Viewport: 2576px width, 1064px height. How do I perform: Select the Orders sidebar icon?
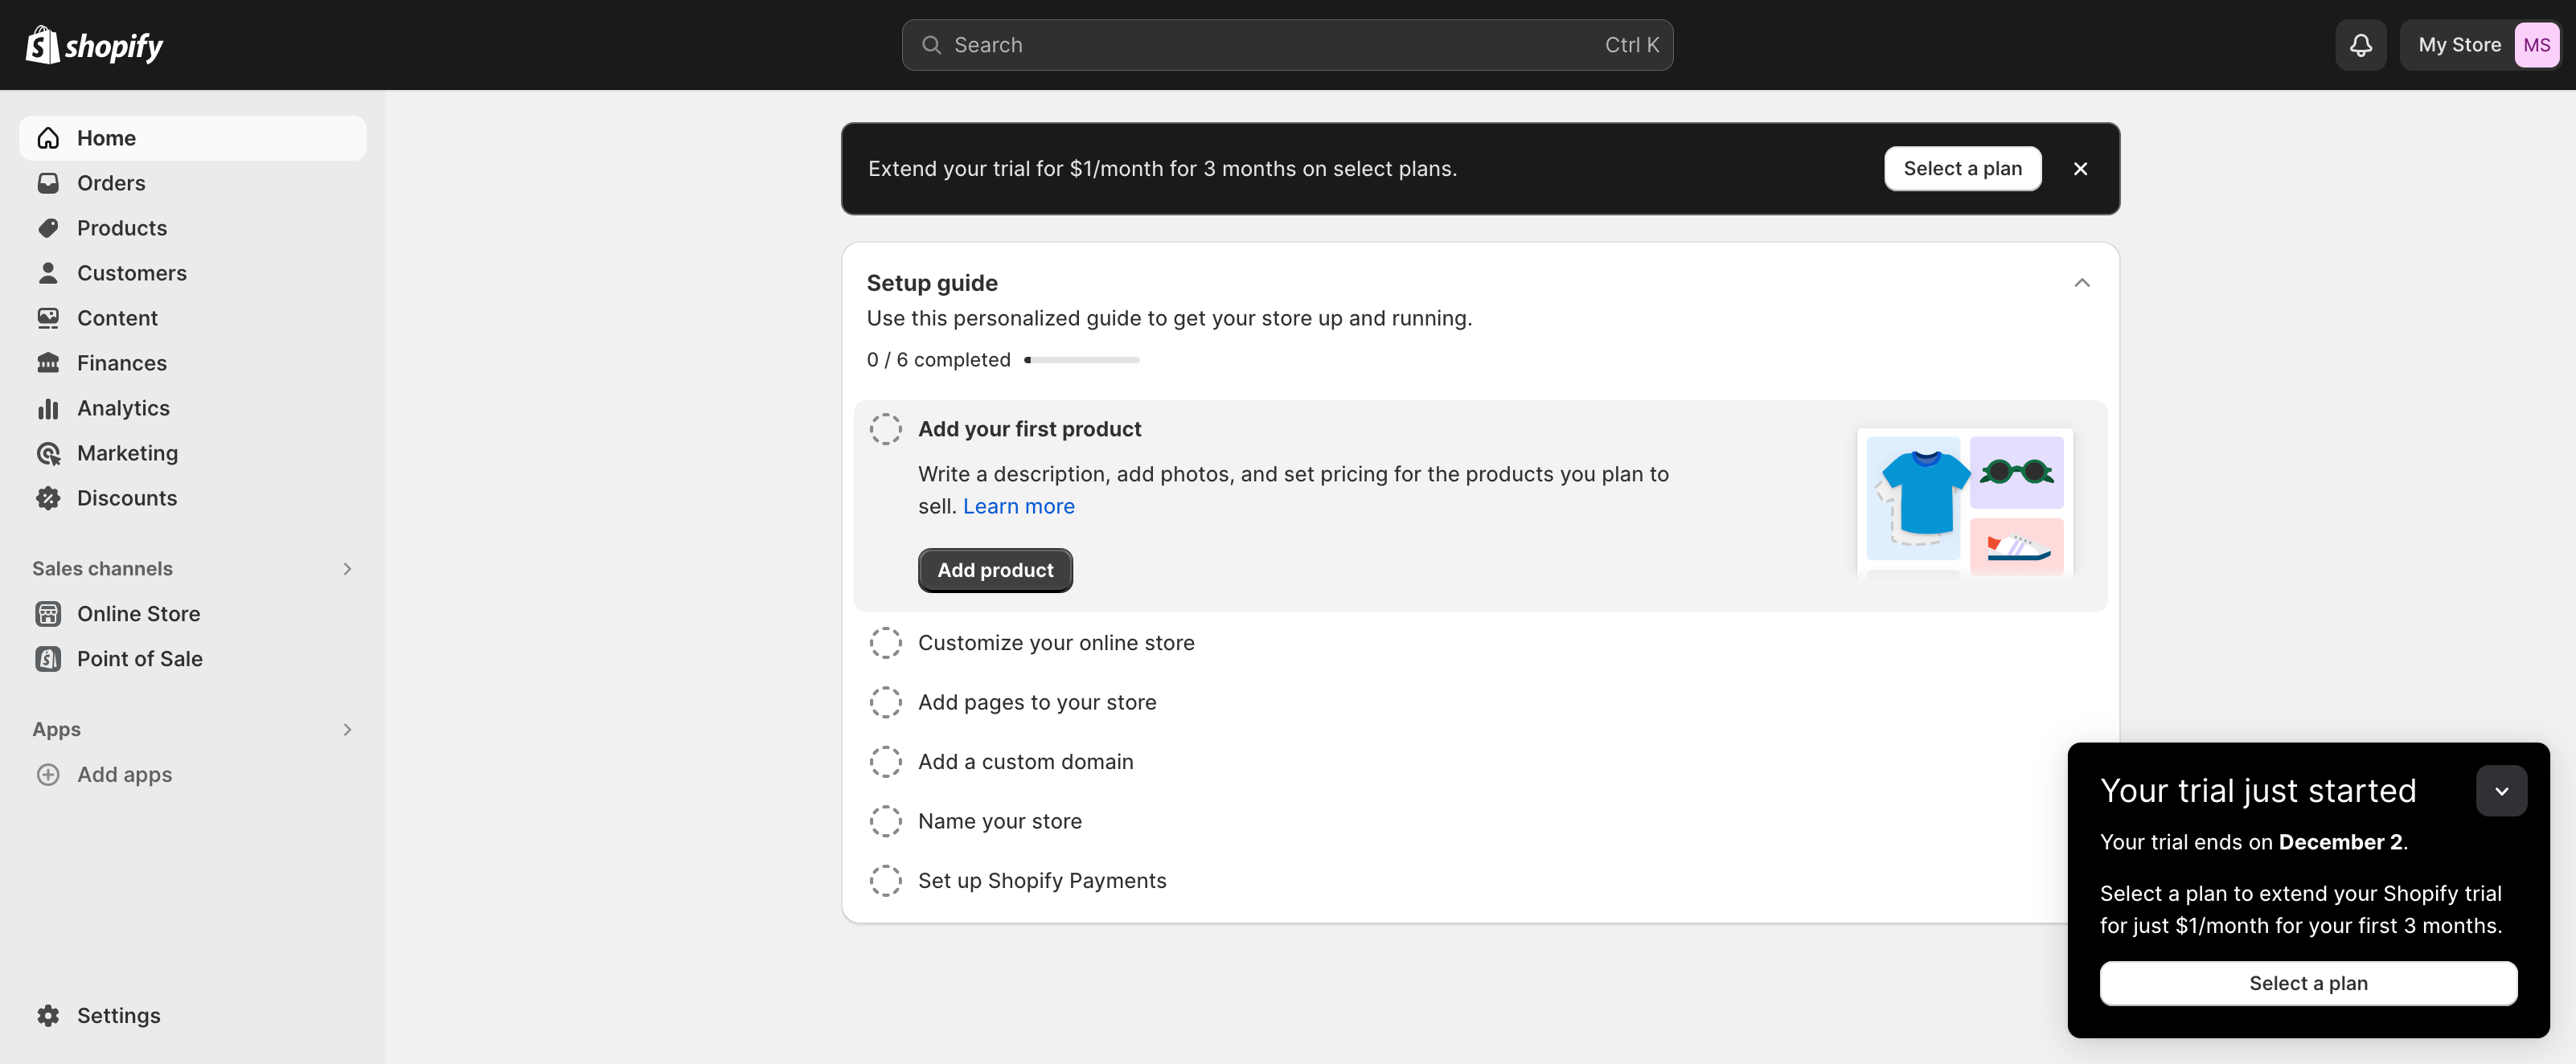click(49, 182)
